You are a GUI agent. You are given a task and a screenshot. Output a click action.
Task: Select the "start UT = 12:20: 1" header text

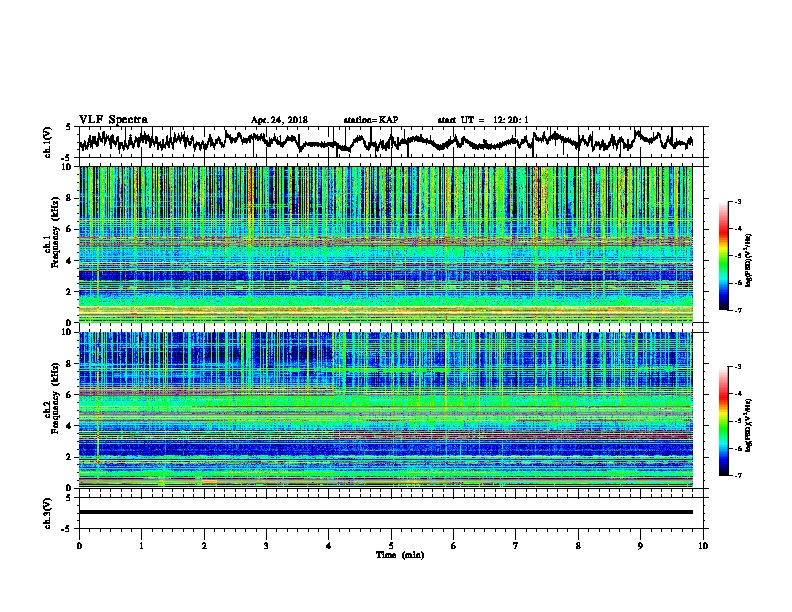click(483, 120)
